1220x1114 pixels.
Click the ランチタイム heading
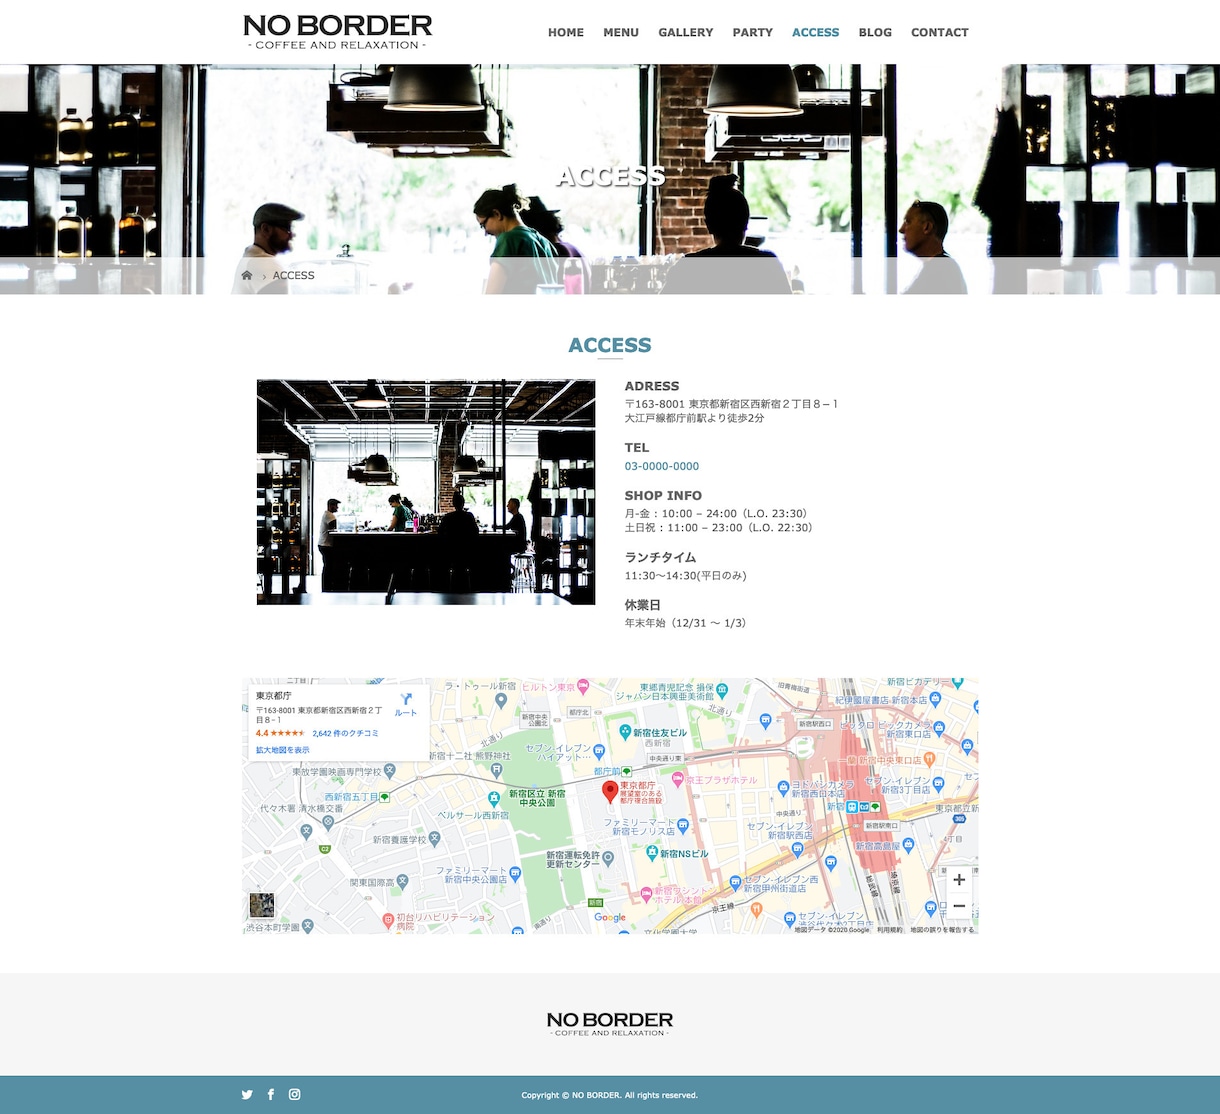pyautogui.click(x=660, y=557)
